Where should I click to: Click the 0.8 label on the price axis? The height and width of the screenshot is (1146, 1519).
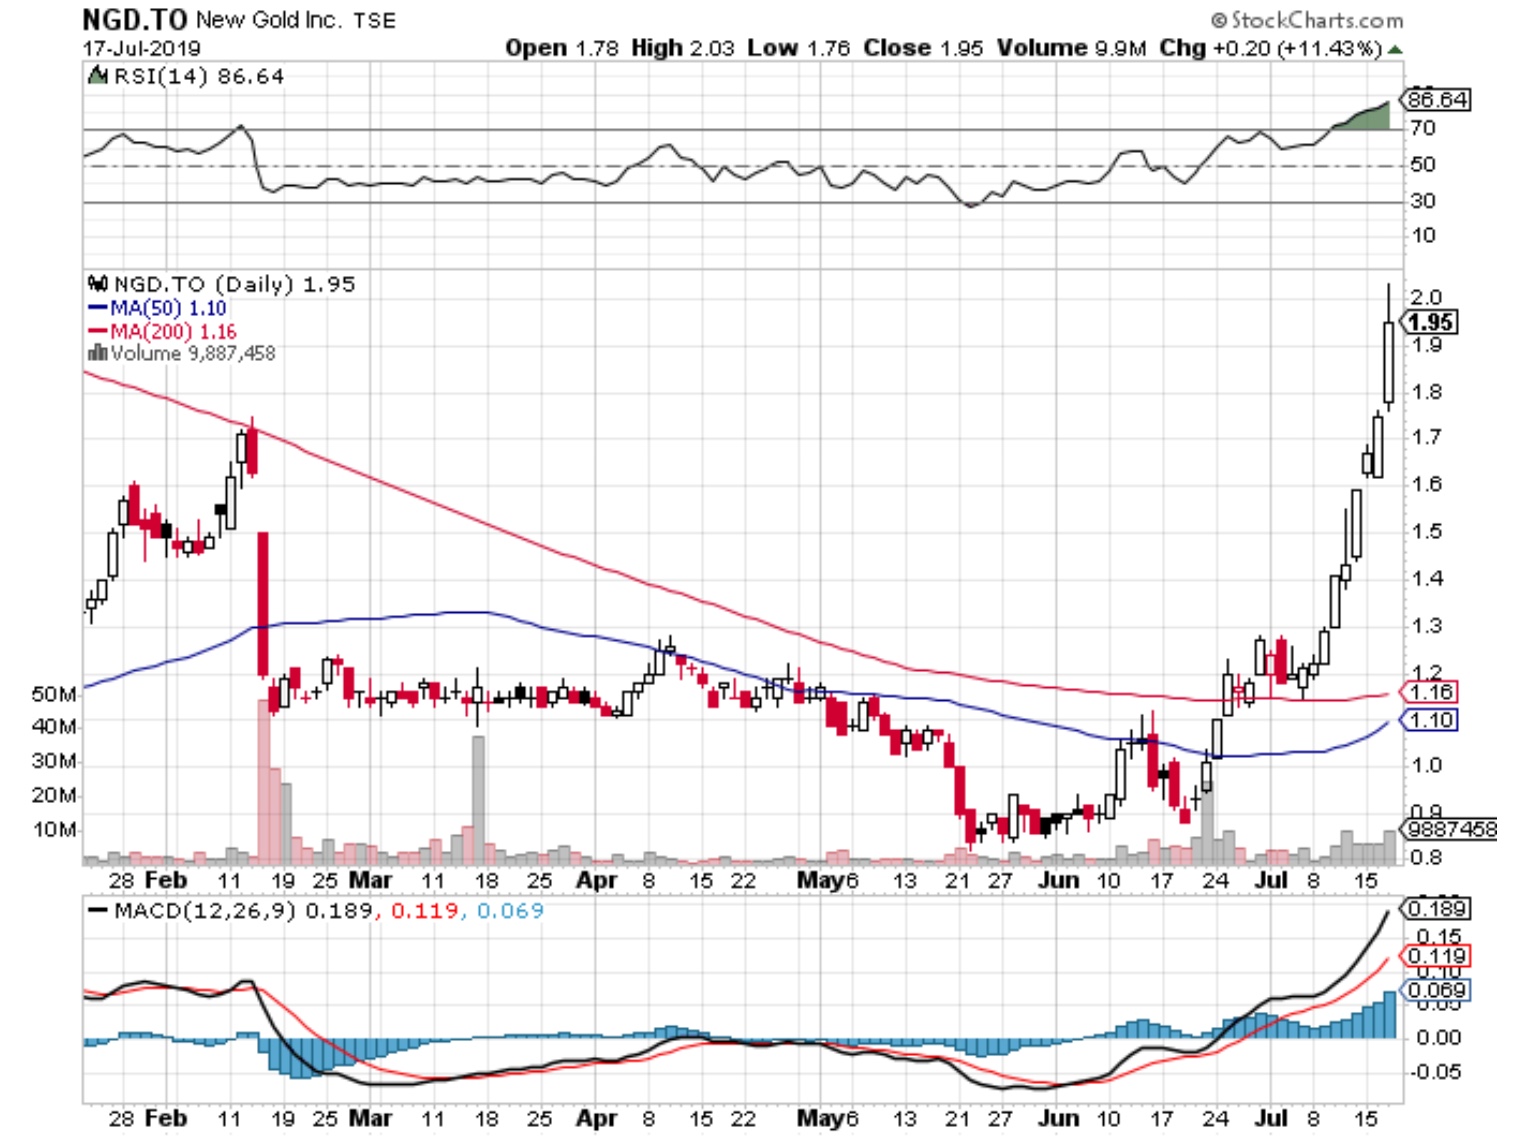1426,857
